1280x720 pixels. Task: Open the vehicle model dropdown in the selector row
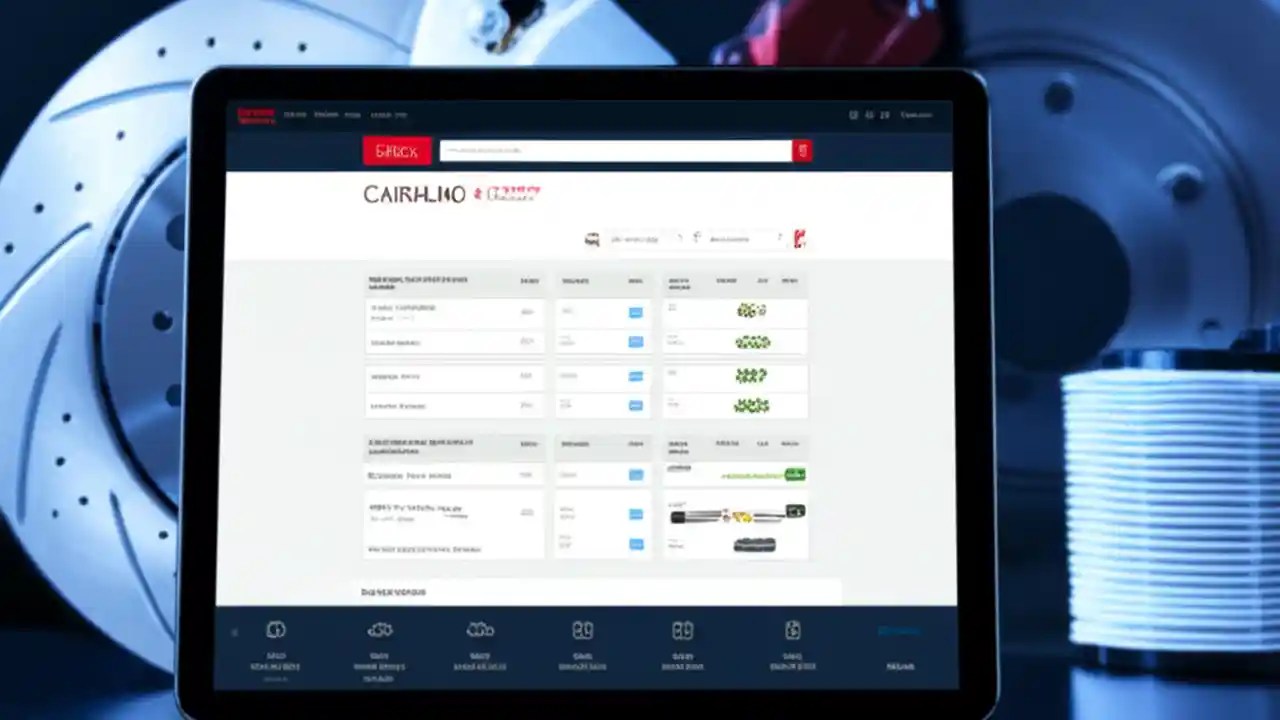click(x=735, y=239)
